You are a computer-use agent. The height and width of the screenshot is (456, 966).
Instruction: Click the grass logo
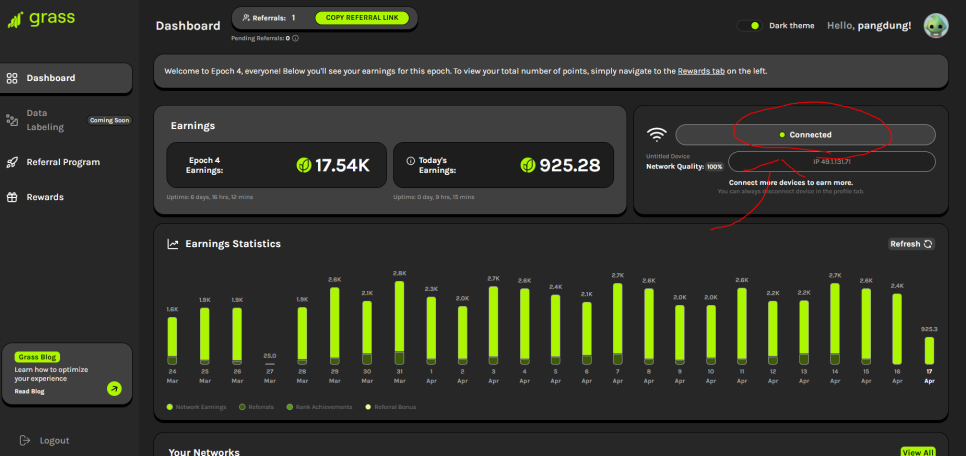click(x=41, y=18)
